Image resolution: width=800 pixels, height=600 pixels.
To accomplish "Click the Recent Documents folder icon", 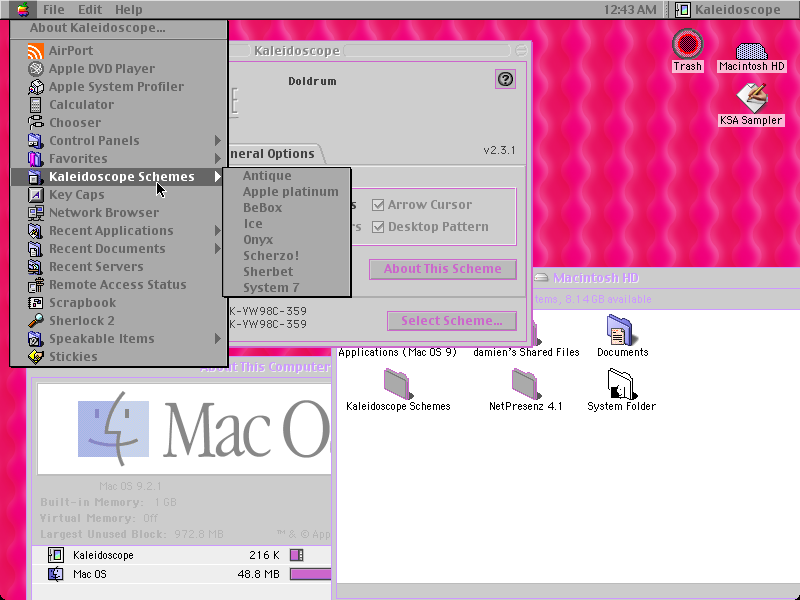I will [x=36, y=248].
